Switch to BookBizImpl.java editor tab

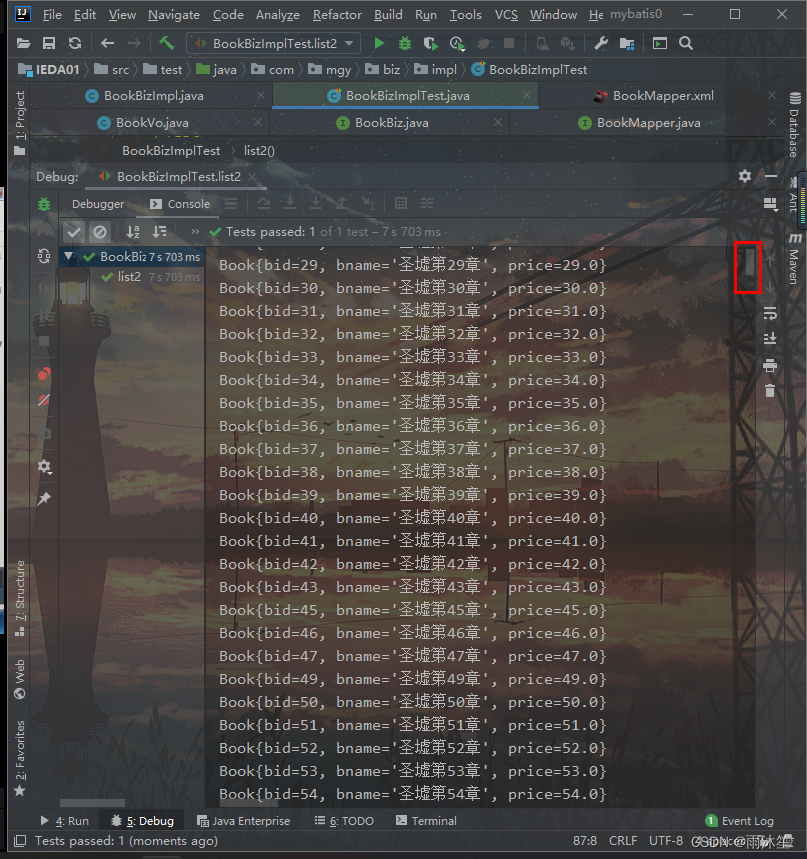tap(153, 96)
